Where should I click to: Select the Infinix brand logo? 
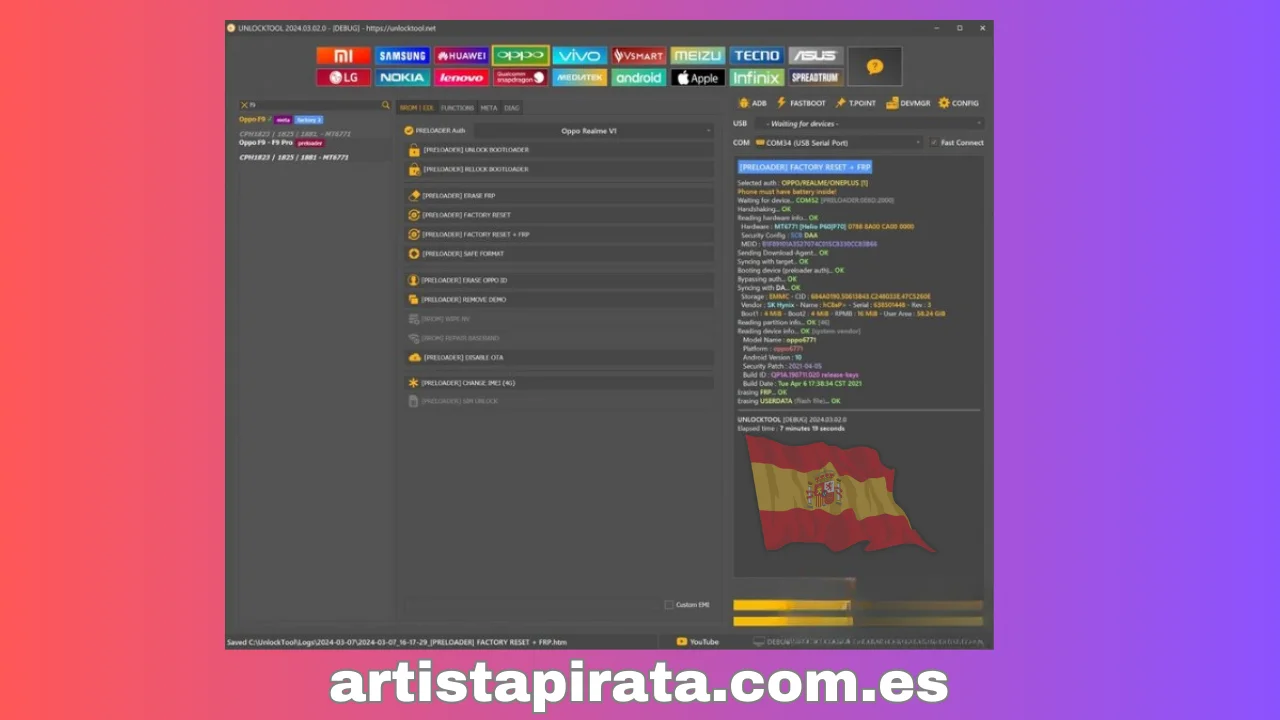pos(756,77)
